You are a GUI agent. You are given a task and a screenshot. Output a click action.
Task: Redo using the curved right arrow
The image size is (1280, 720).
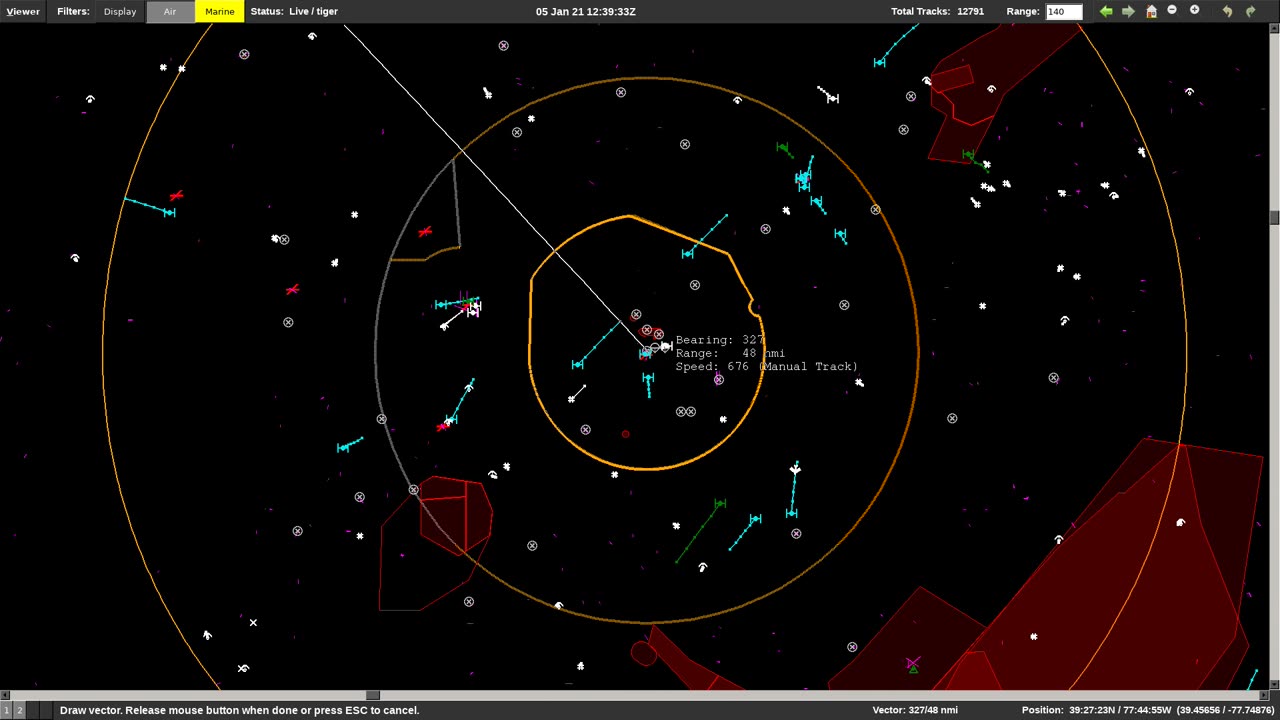tap(1250, 11)
